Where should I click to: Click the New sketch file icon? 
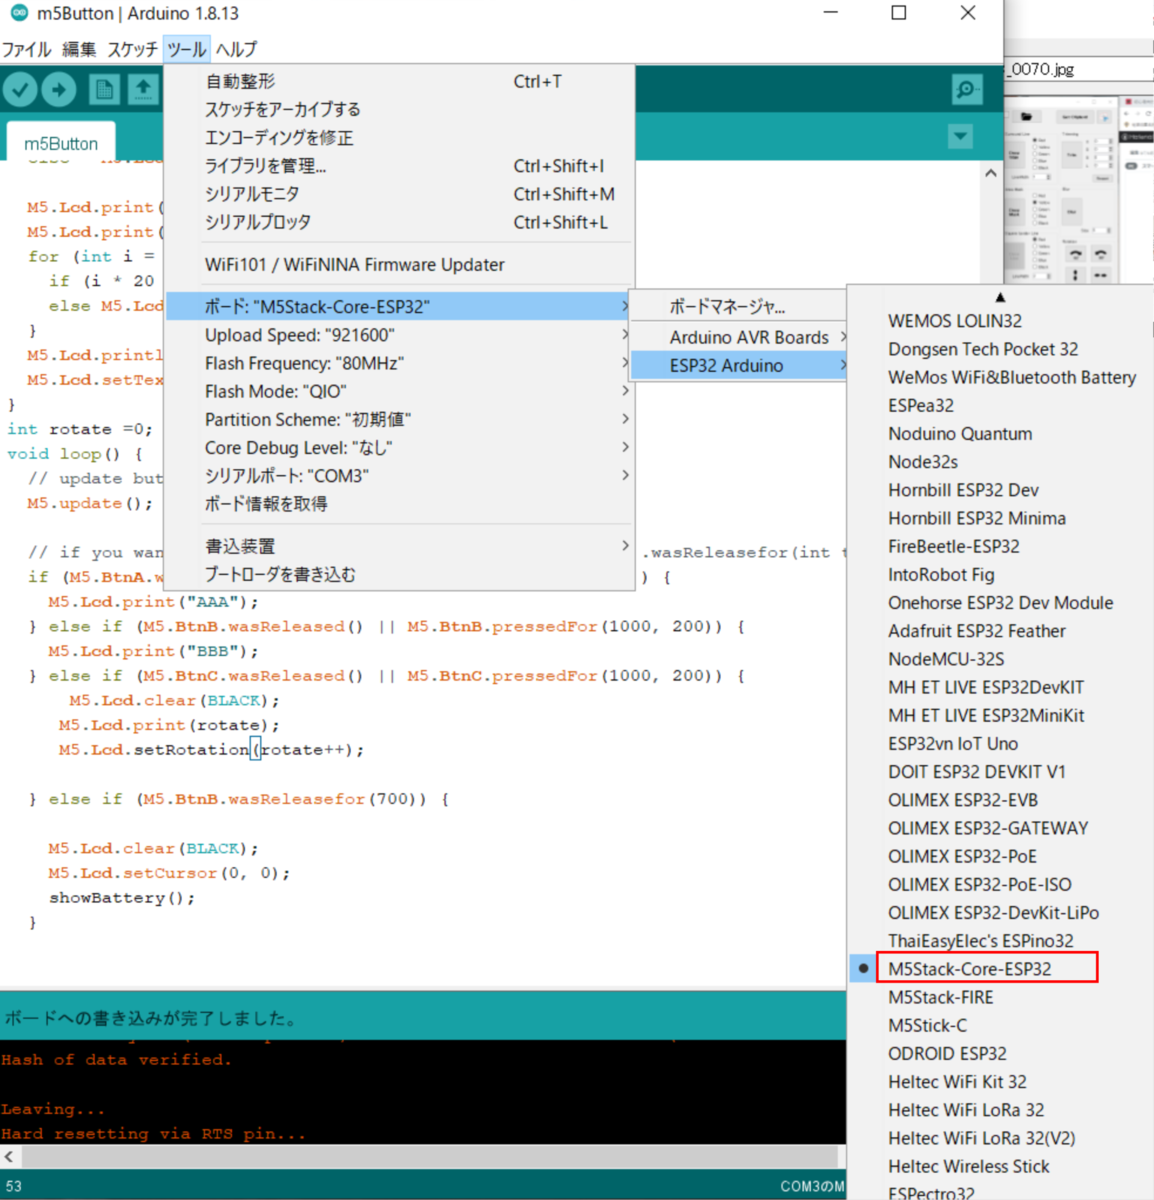point(104,90)
